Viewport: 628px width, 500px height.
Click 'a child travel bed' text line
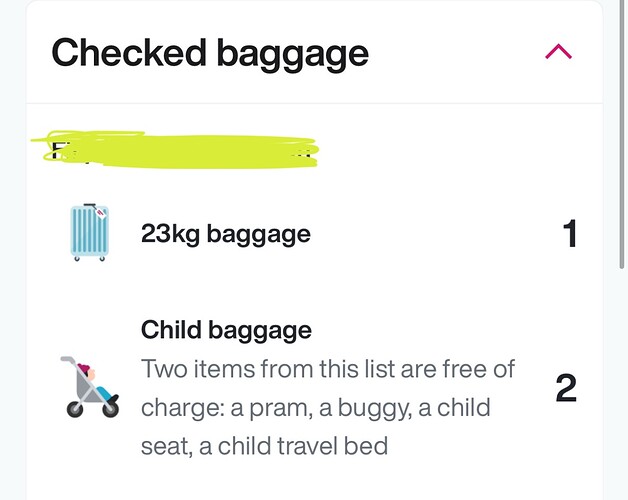pos(294,446)
